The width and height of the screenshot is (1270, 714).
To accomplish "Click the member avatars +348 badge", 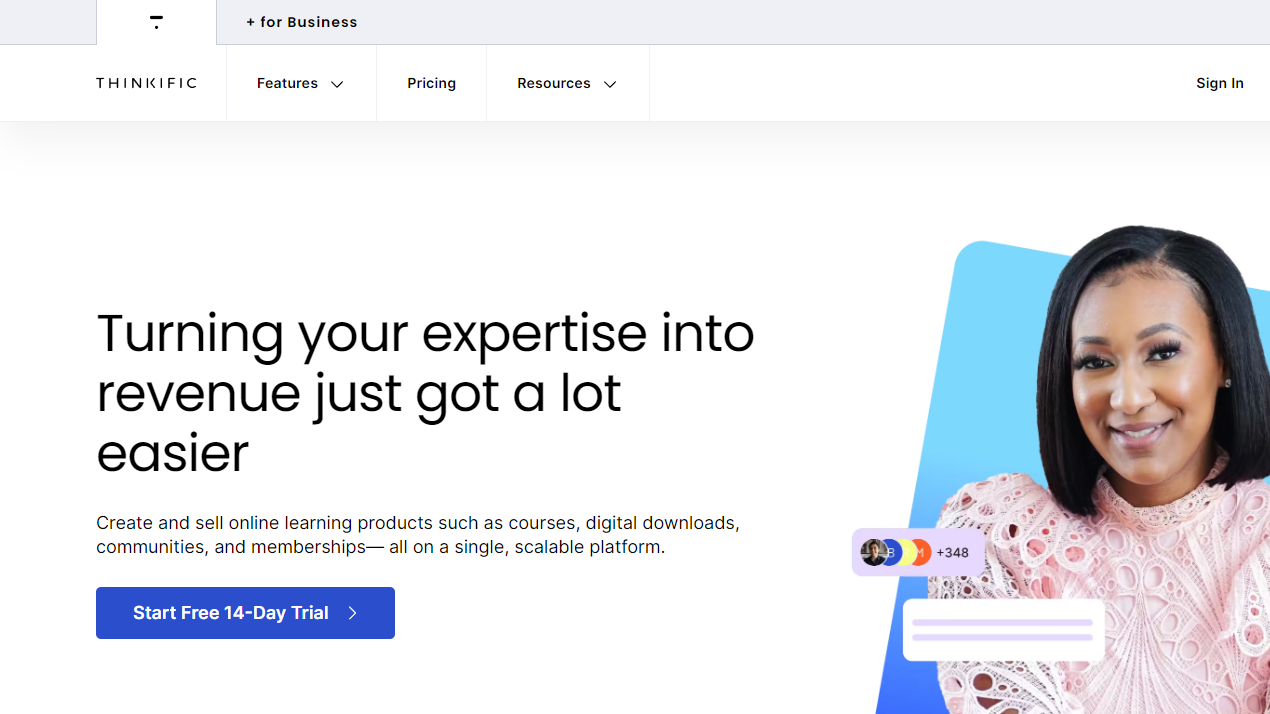I will [918, 552].
